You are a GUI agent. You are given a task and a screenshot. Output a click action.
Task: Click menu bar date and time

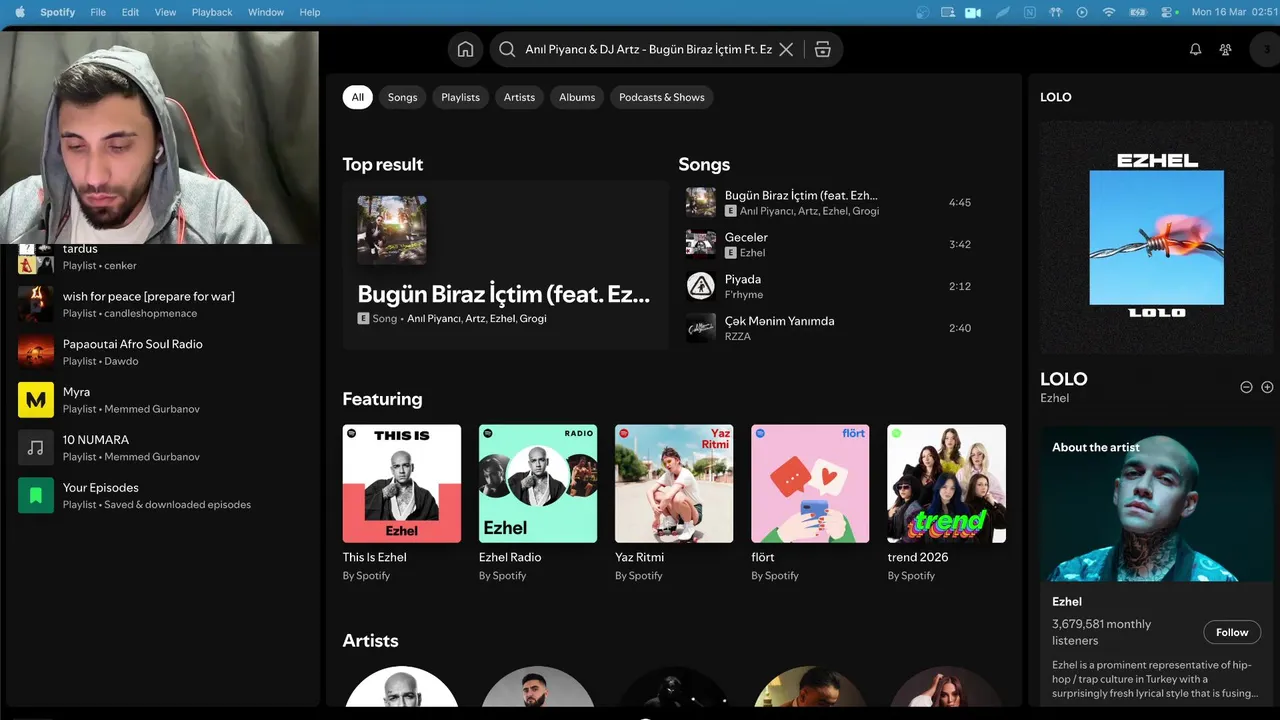(x=1234, y=12)
